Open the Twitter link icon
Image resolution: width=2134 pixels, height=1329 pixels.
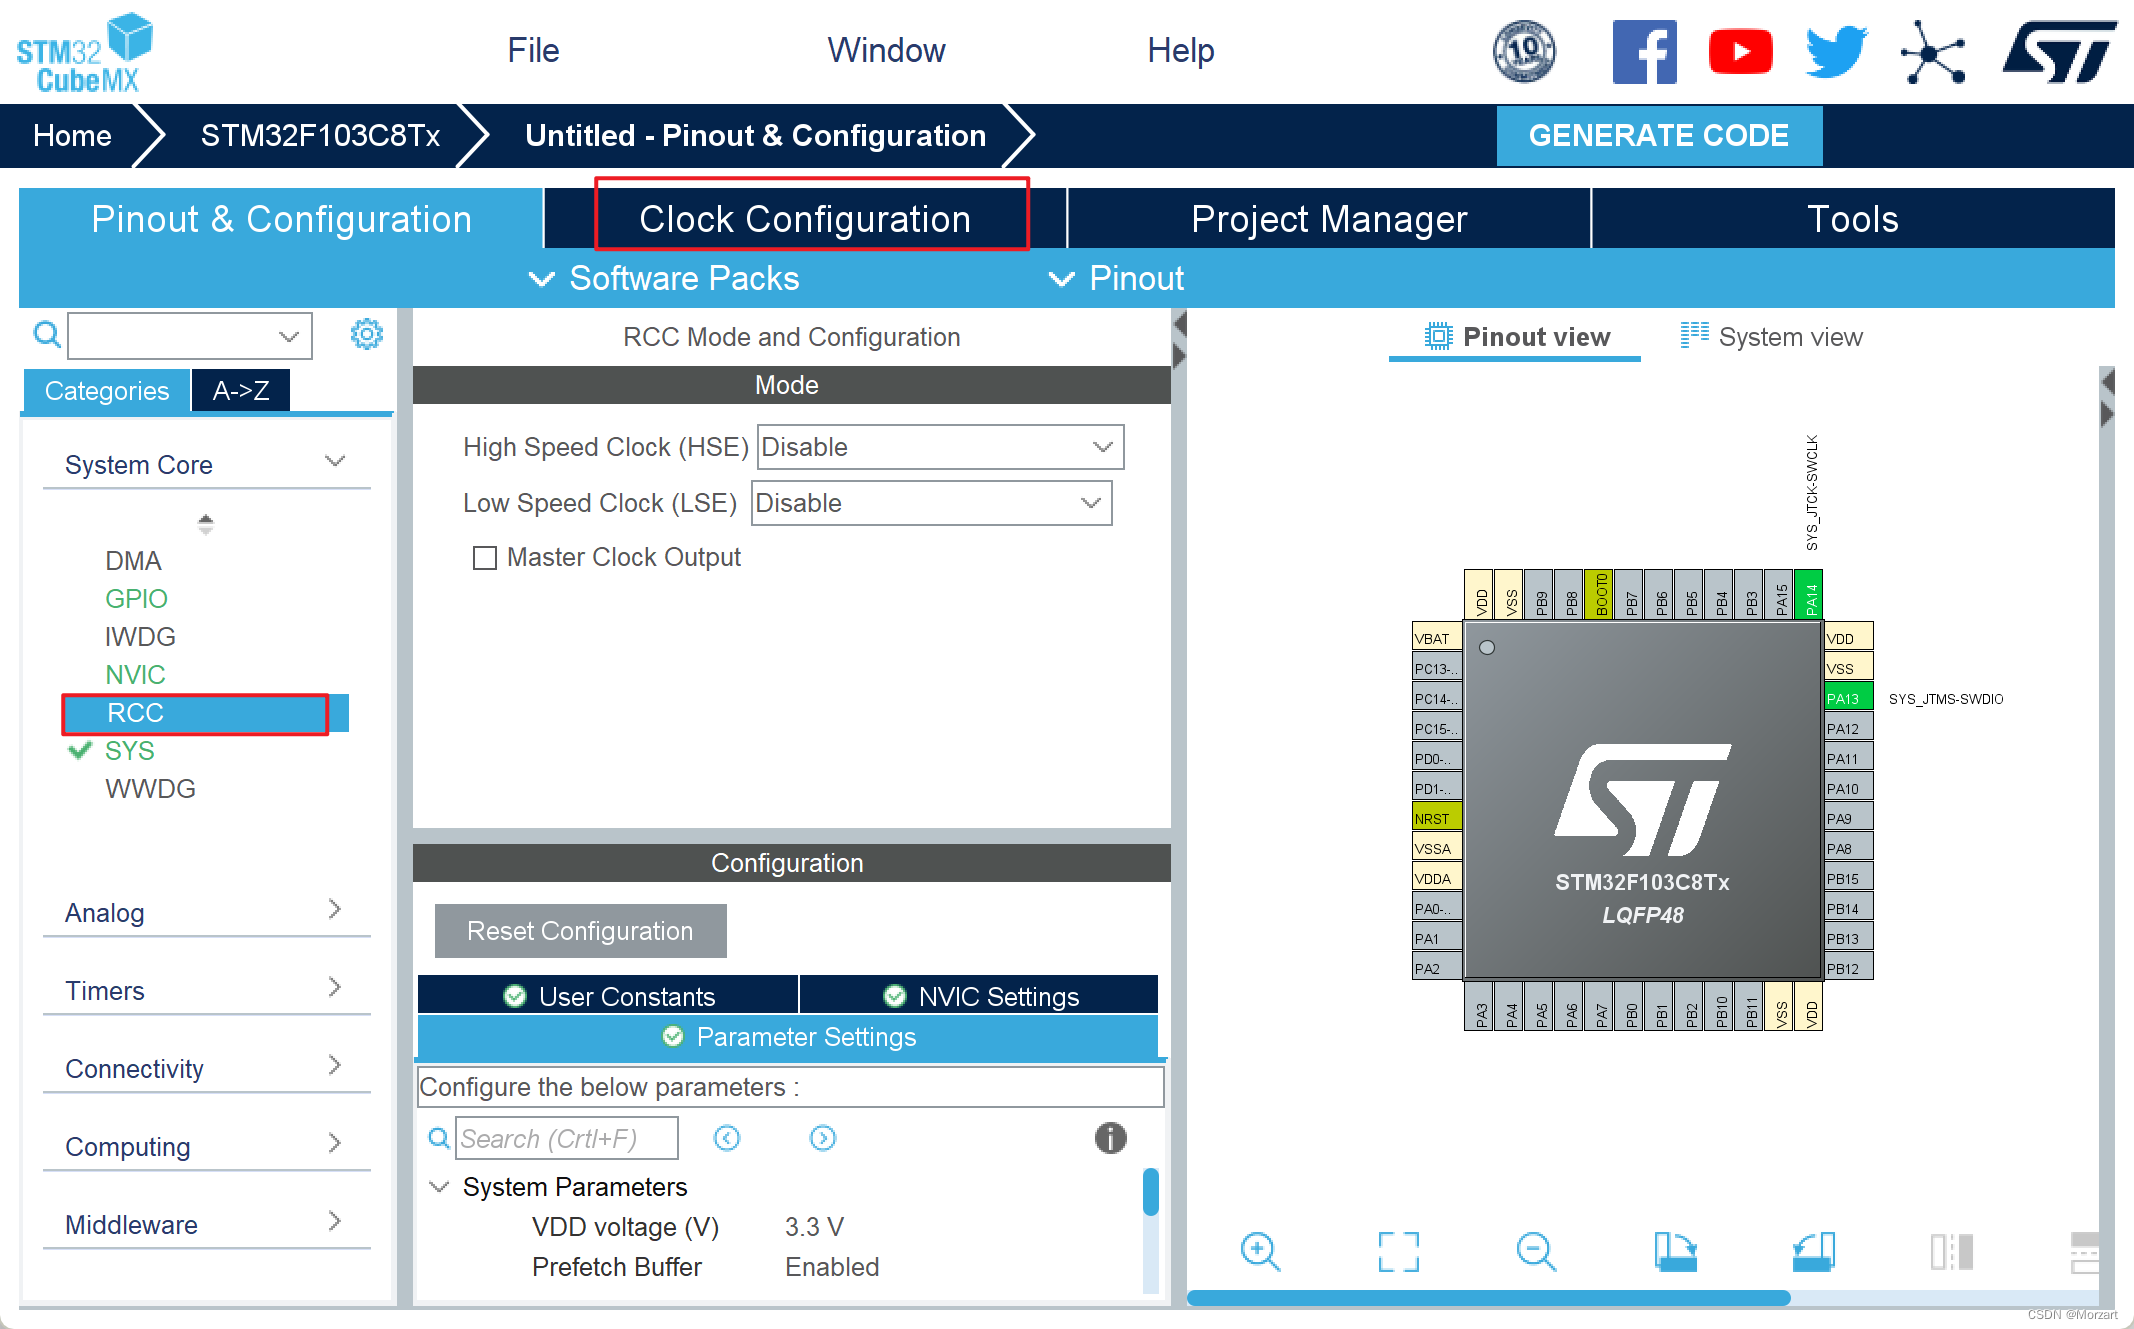(1836, 51)
